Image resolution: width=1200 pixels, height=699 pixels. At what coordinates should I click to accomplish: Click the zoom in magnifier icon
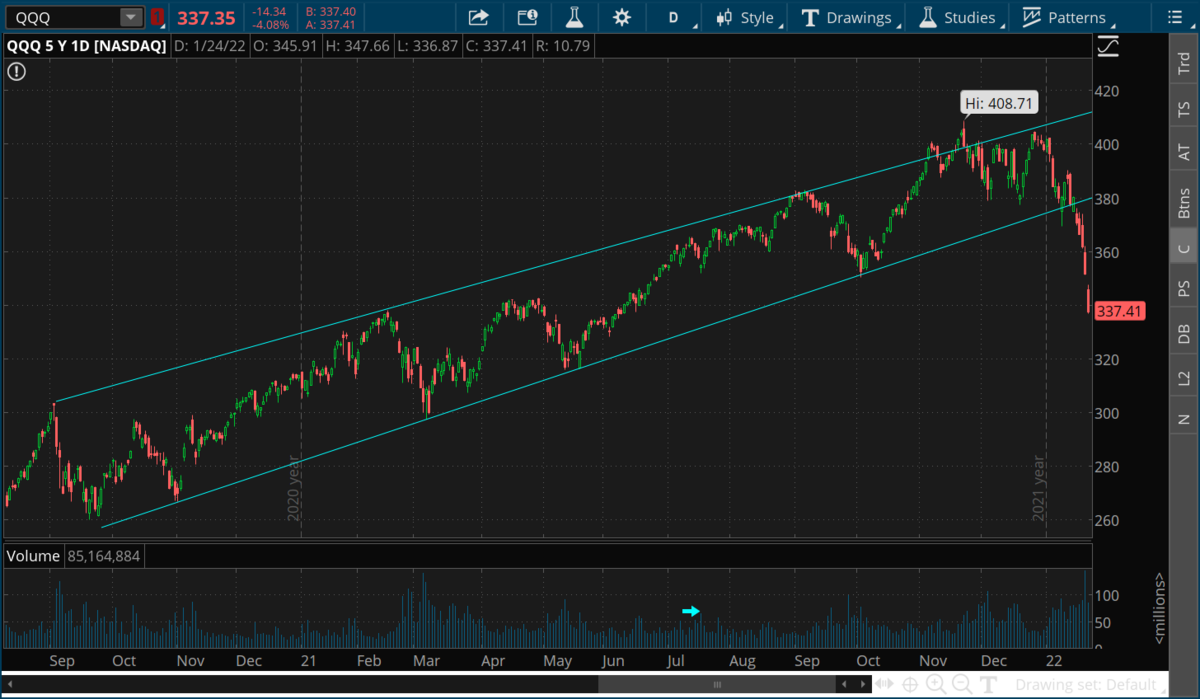[937, 685]
